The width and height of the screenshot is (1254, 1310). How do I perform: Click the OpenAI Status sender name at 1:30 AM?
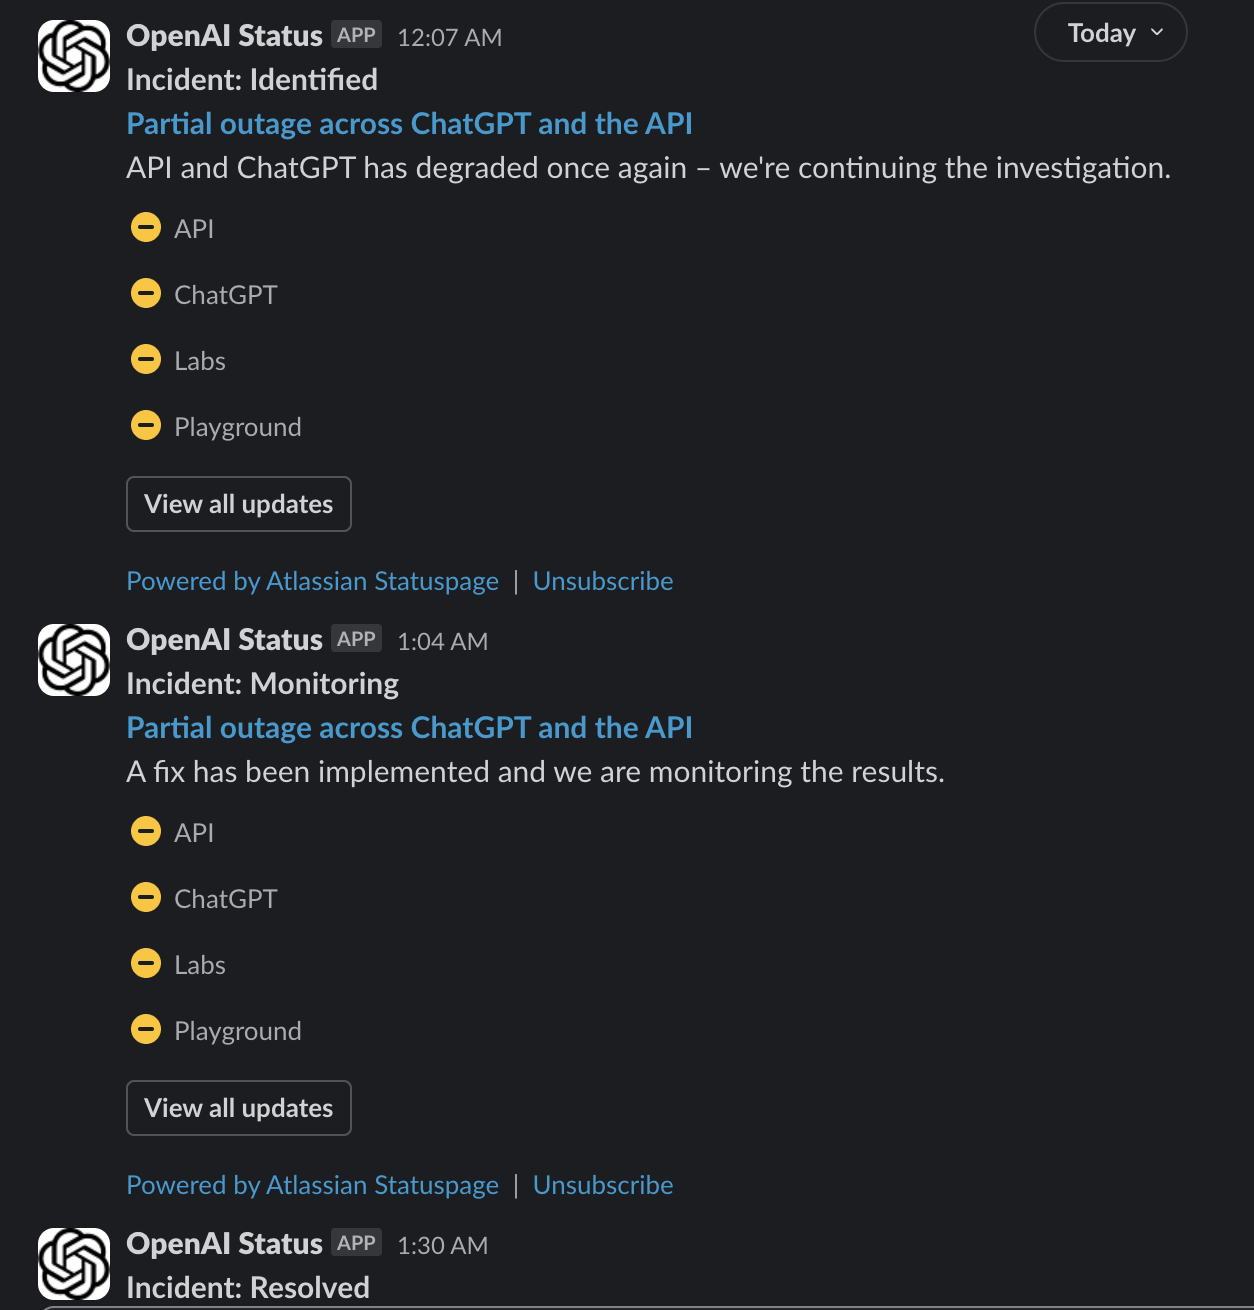click(224, 1244)
